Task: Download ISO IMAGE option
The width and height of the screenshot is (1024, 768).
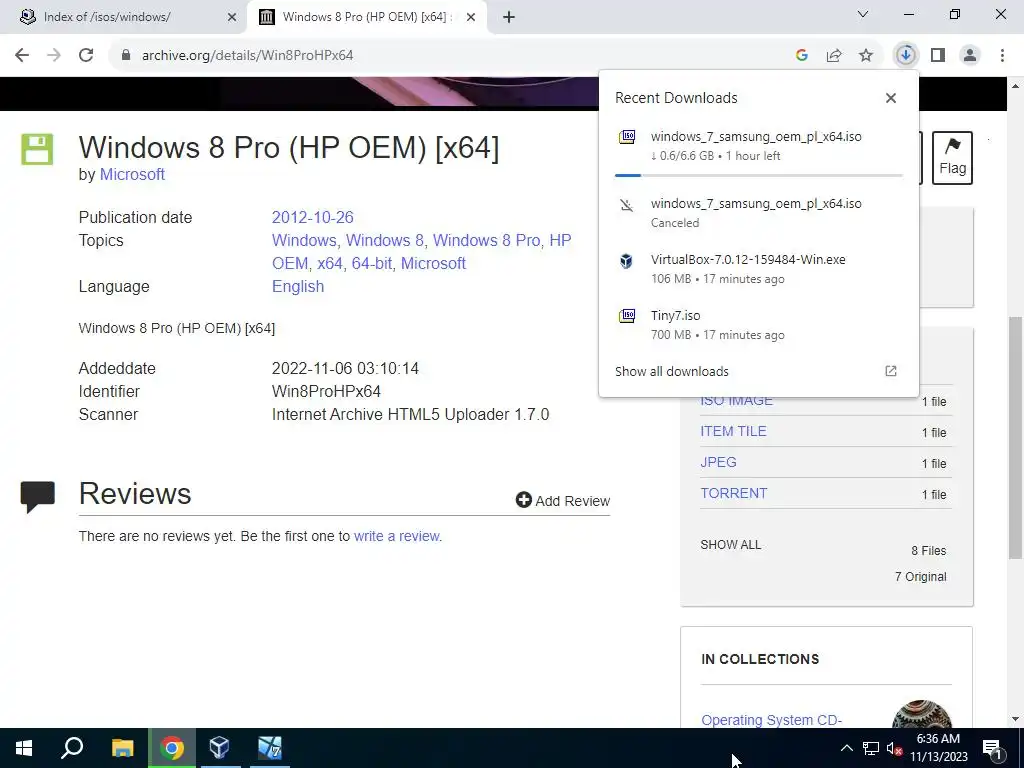Action: click(x=737, y=400)
